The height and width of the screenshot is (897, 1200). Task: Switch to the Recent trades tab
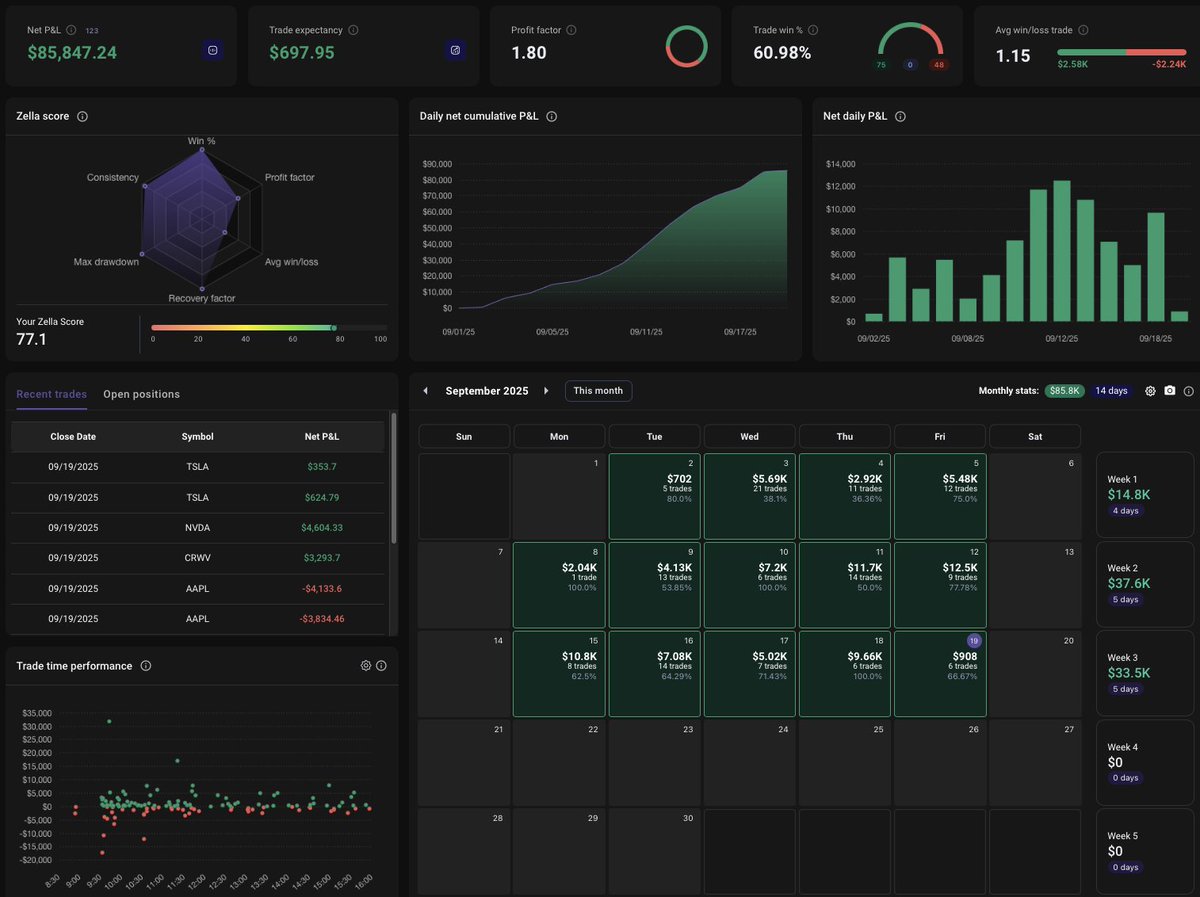pos(51,394)
